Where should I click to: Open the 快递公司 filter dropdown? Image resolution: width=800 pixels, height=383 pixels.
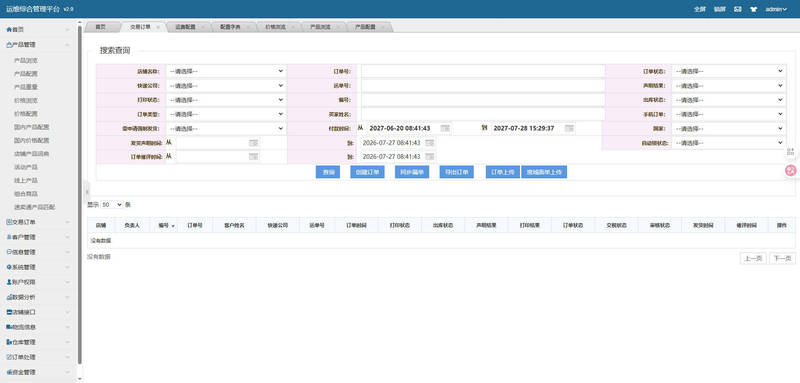pos(226,85)
